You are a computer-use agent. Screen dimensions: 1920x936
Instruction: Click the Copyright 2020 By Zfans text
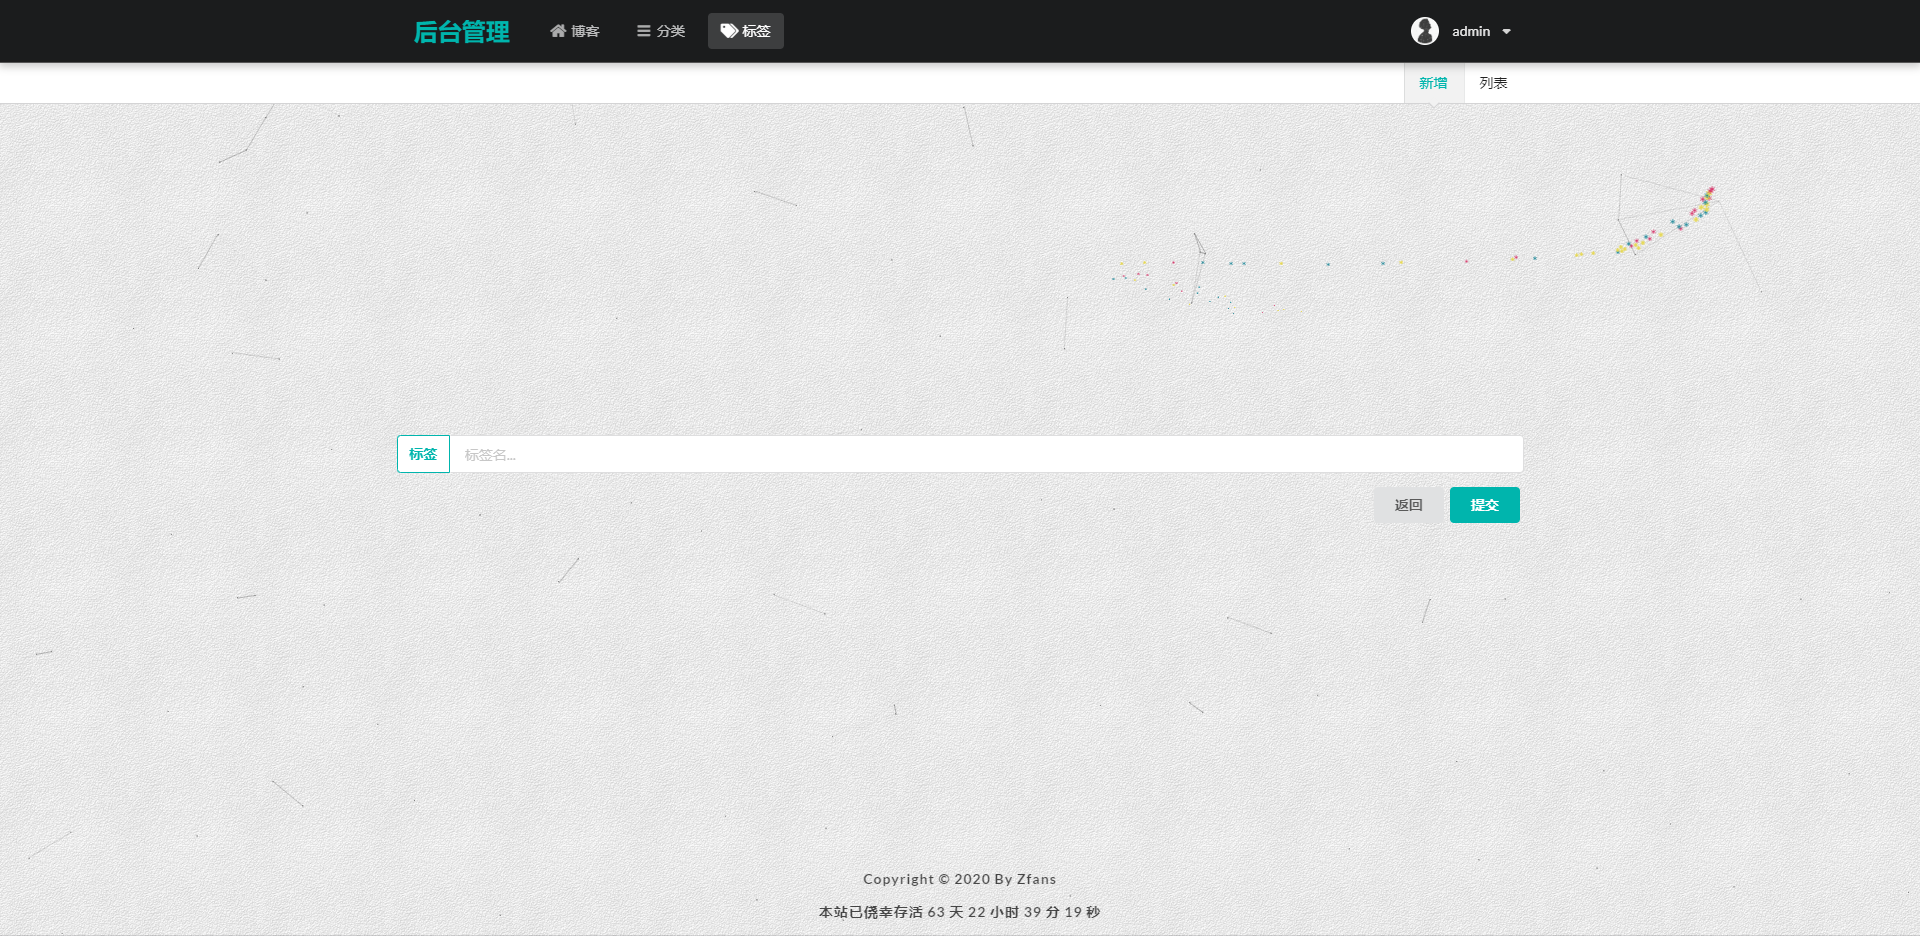click(959, 879)
